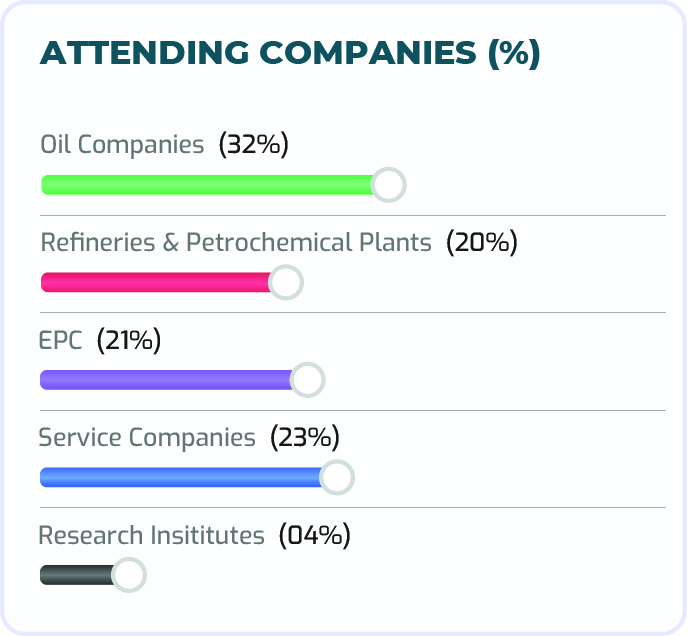
Task: Click the dark gray Research bar
Action: coord(76,575)
